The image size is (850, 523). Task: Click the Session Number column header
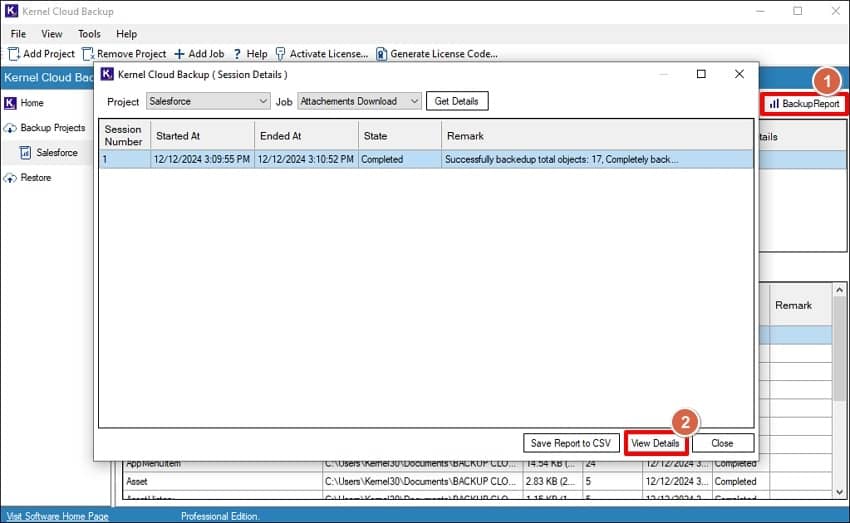click(x=124, y=135)
